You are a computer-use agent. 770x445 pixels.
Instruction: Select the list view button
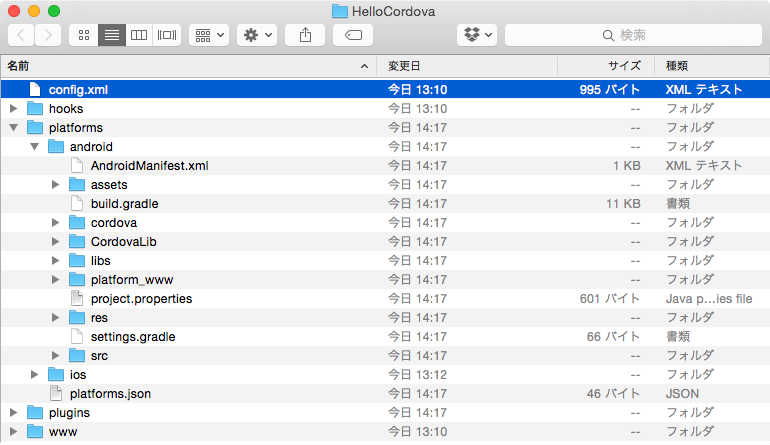coord(111,35)
